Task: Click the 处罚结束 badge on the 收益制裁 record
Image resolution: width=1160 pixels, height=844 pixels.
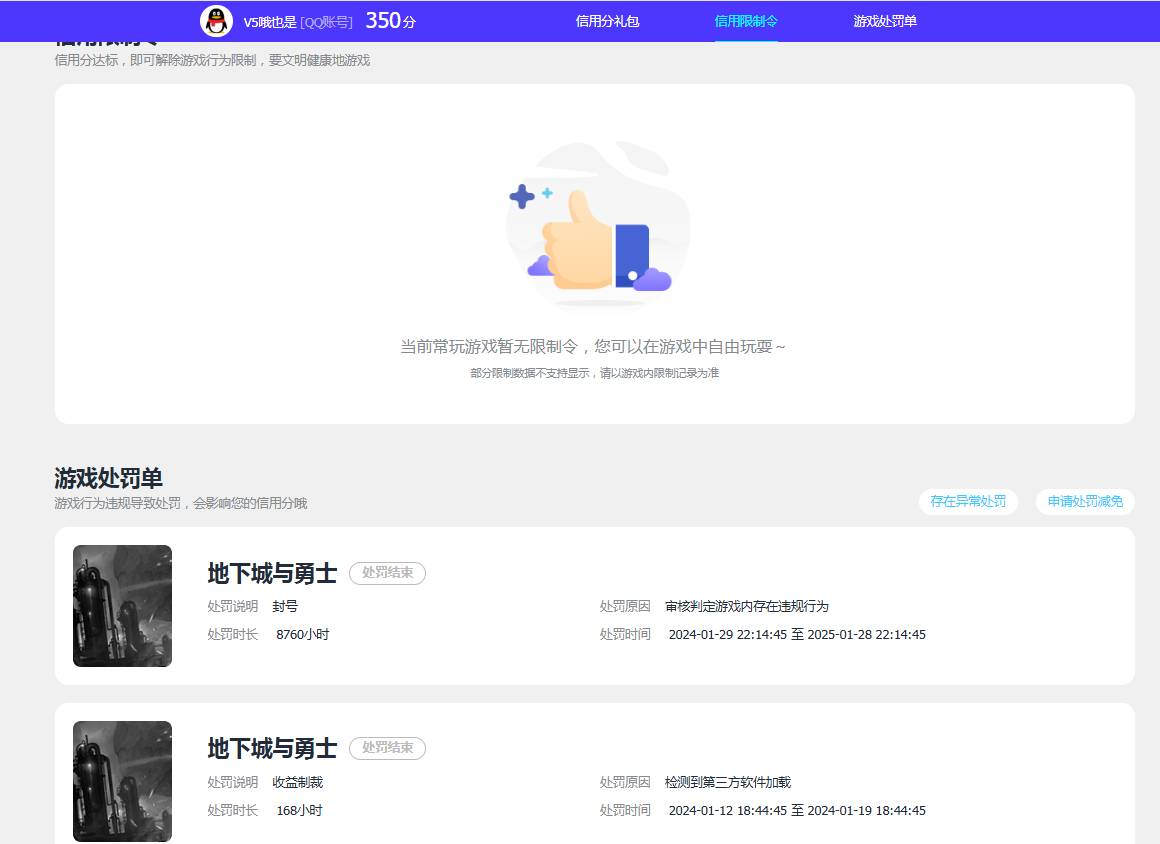Action: point(388,748)
